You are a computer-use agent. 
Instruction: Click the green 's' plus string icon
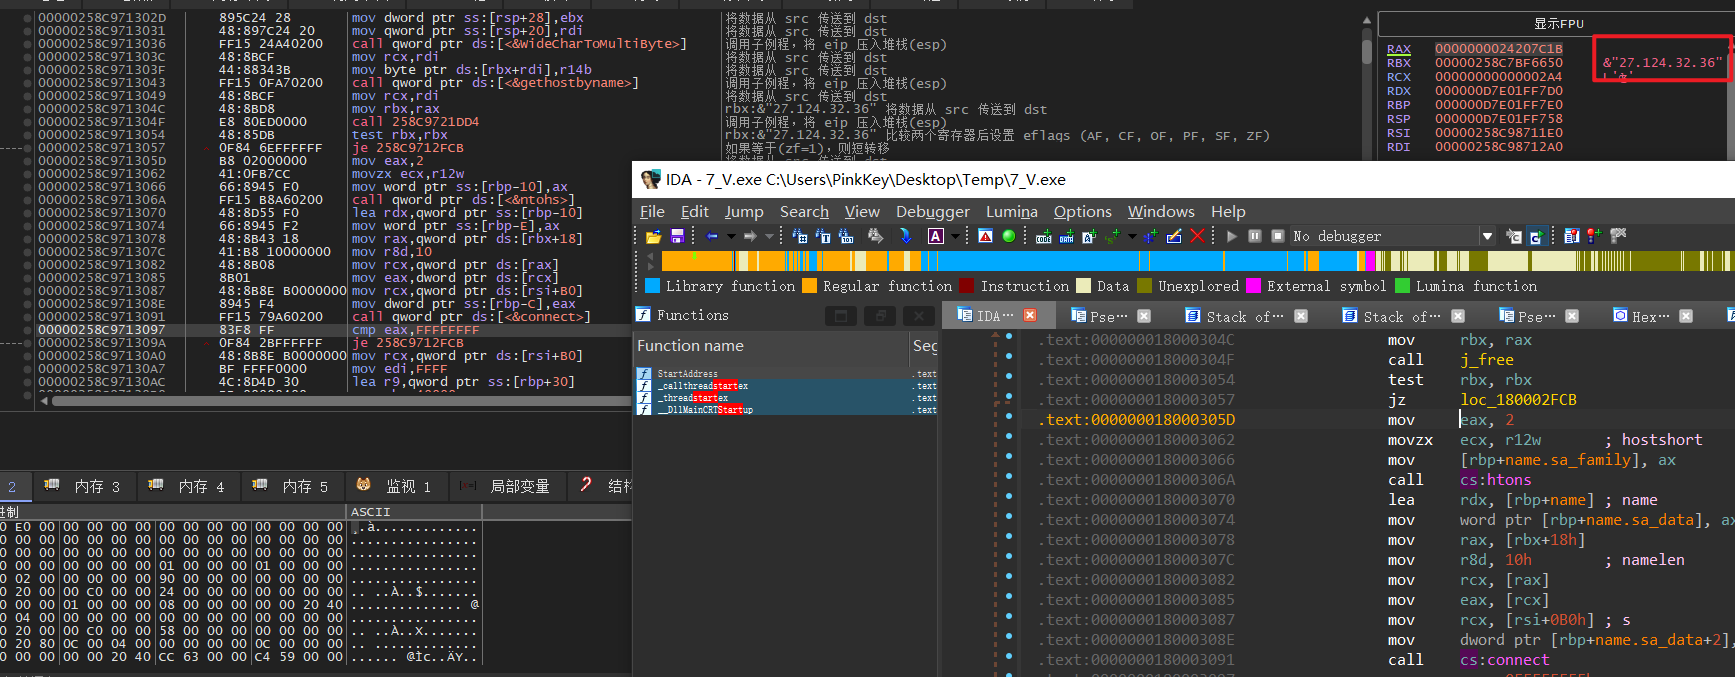(1111, 236)
